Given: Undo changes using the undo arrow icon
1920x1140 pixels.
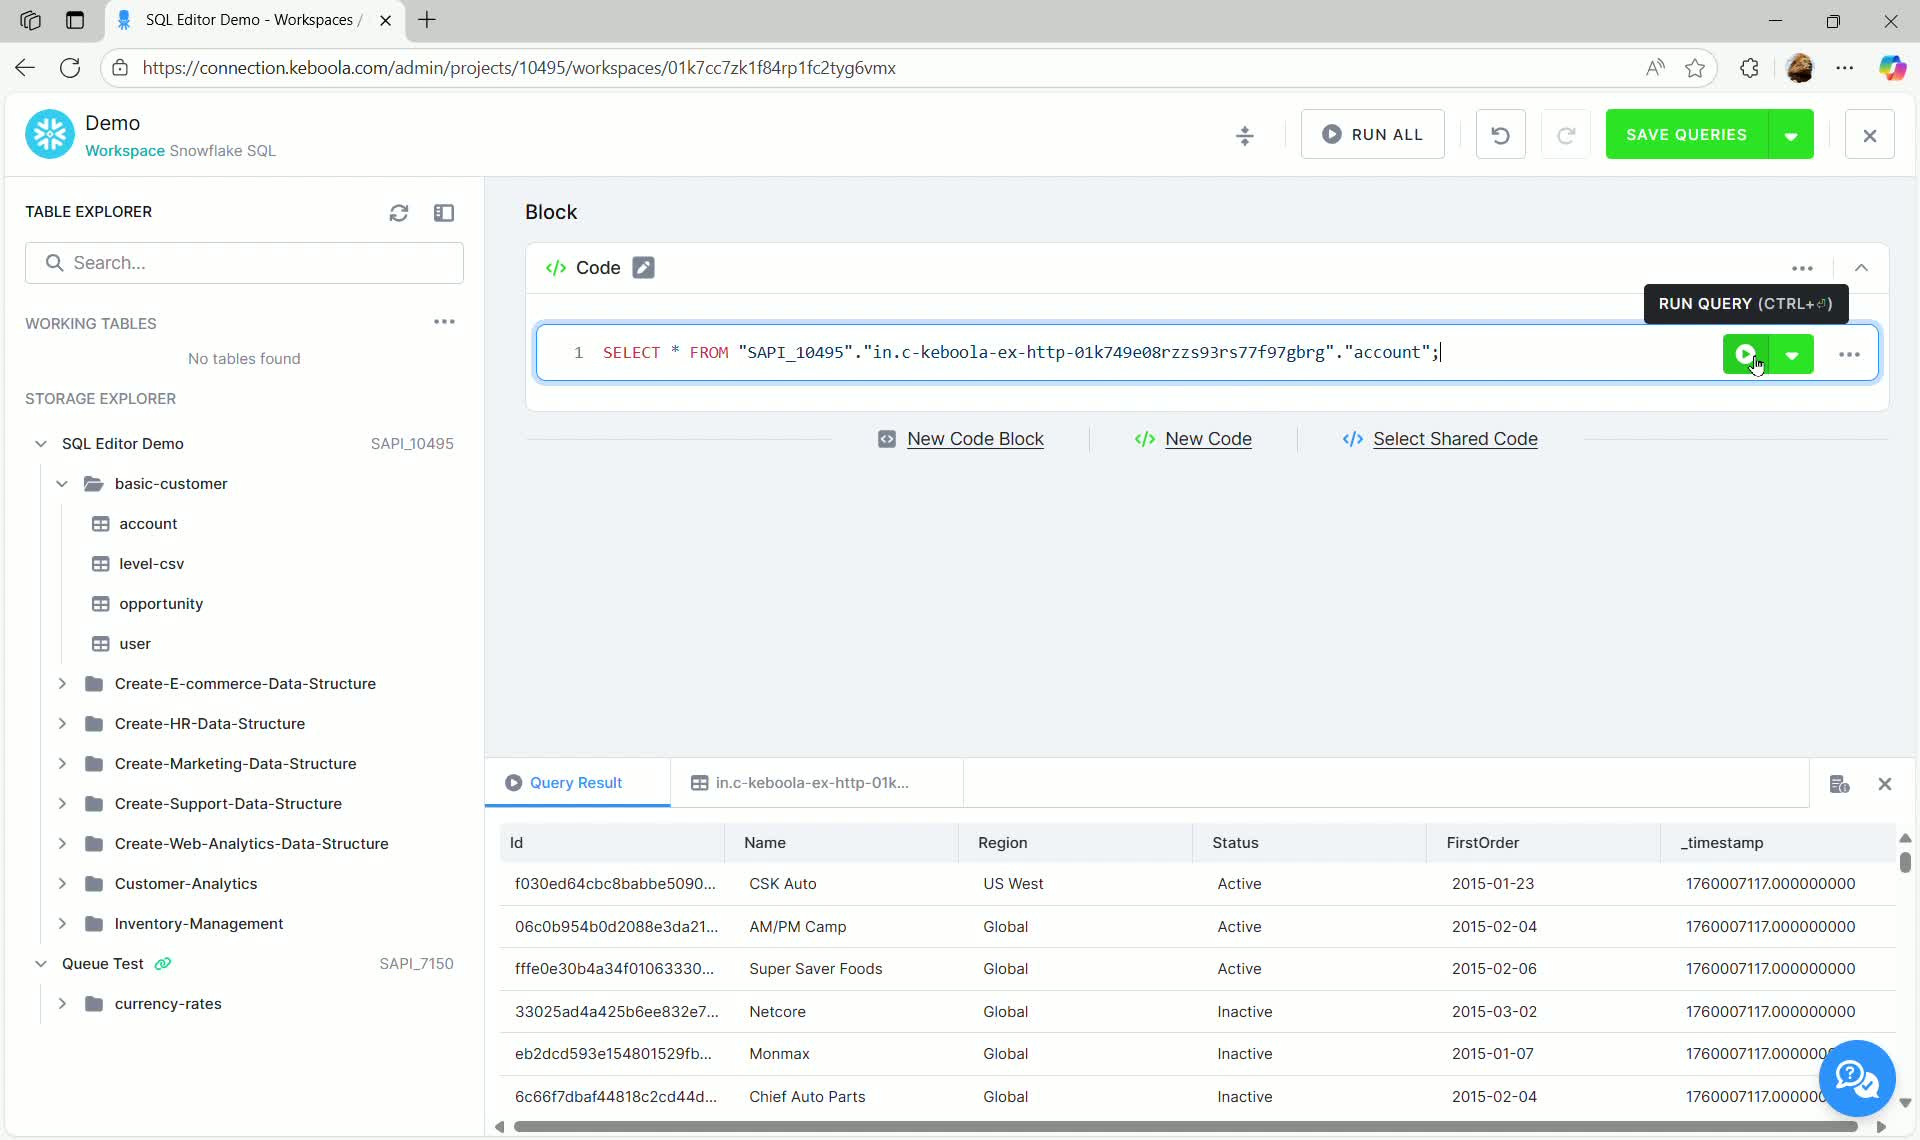Looking at the screenshot, I should [x=1500, y=134].
